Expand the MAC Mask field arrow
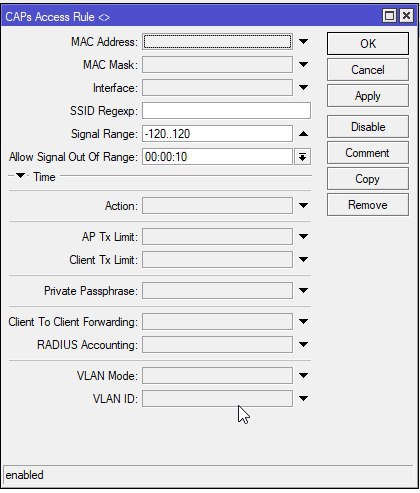420x493 pixels. click(303, 65)
